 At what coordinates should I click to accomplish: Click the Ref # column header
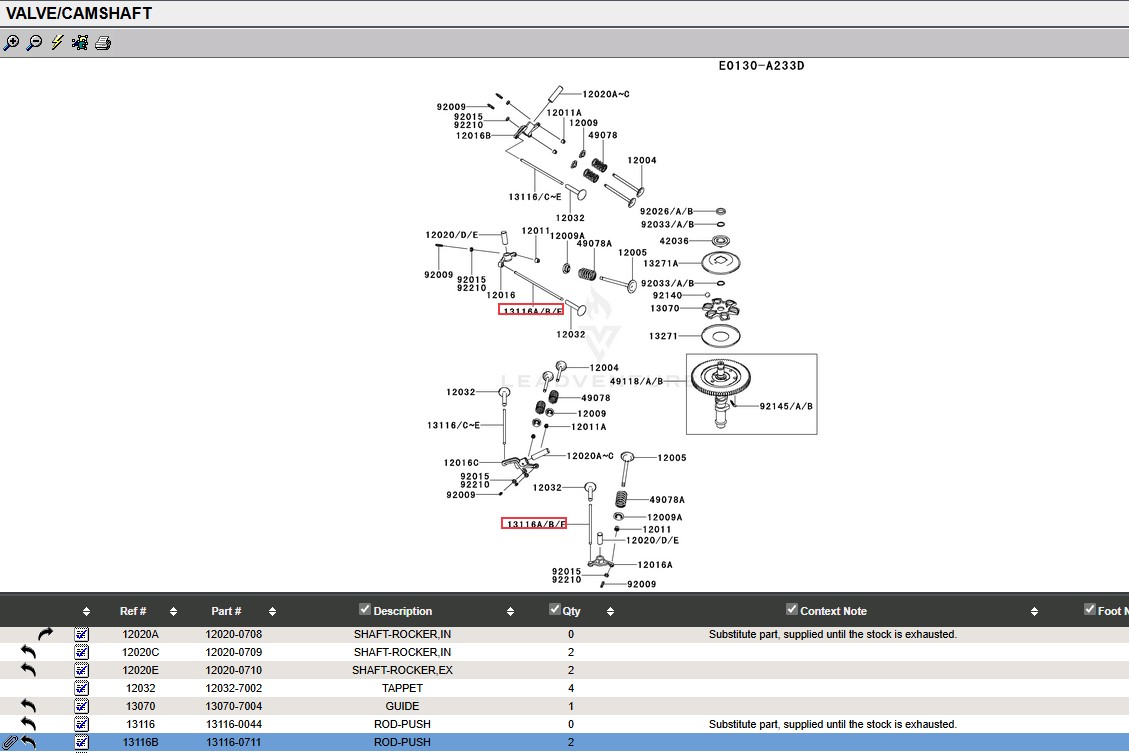(x=133, y=611)
